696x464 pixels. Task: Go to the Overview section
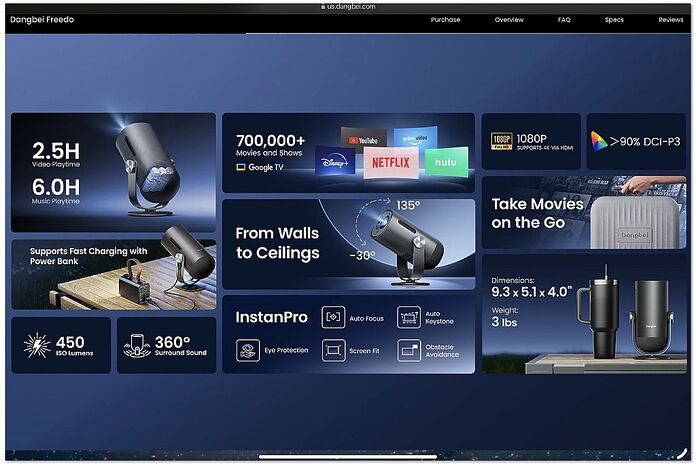click(509, 20)
